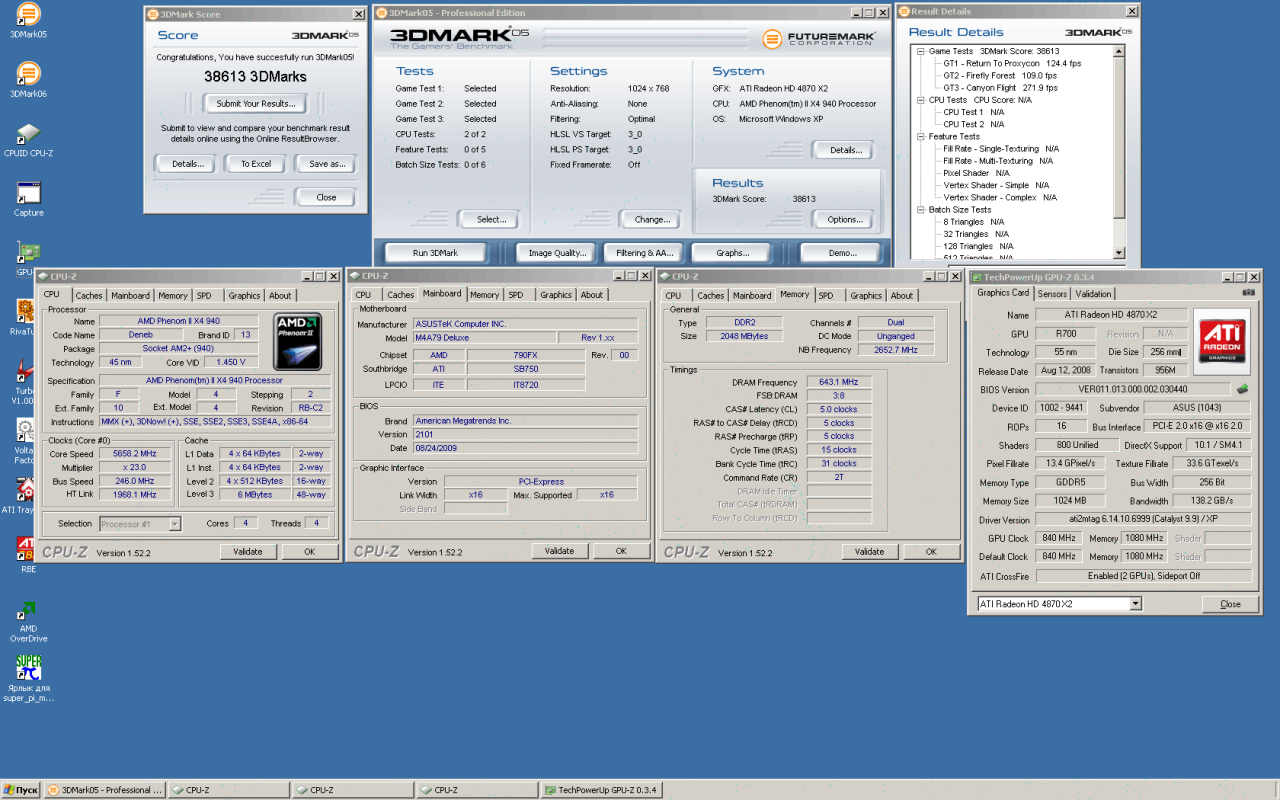Click the Run 3DMark button
Image resolution: width=1280 pixels, height=800 pixels.
point(435,253)
